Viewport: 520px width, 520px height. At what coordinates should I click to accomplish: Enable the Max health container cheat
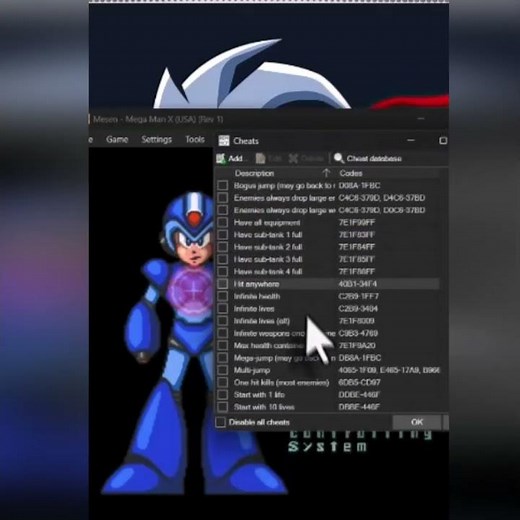click(x=223, y=346)
